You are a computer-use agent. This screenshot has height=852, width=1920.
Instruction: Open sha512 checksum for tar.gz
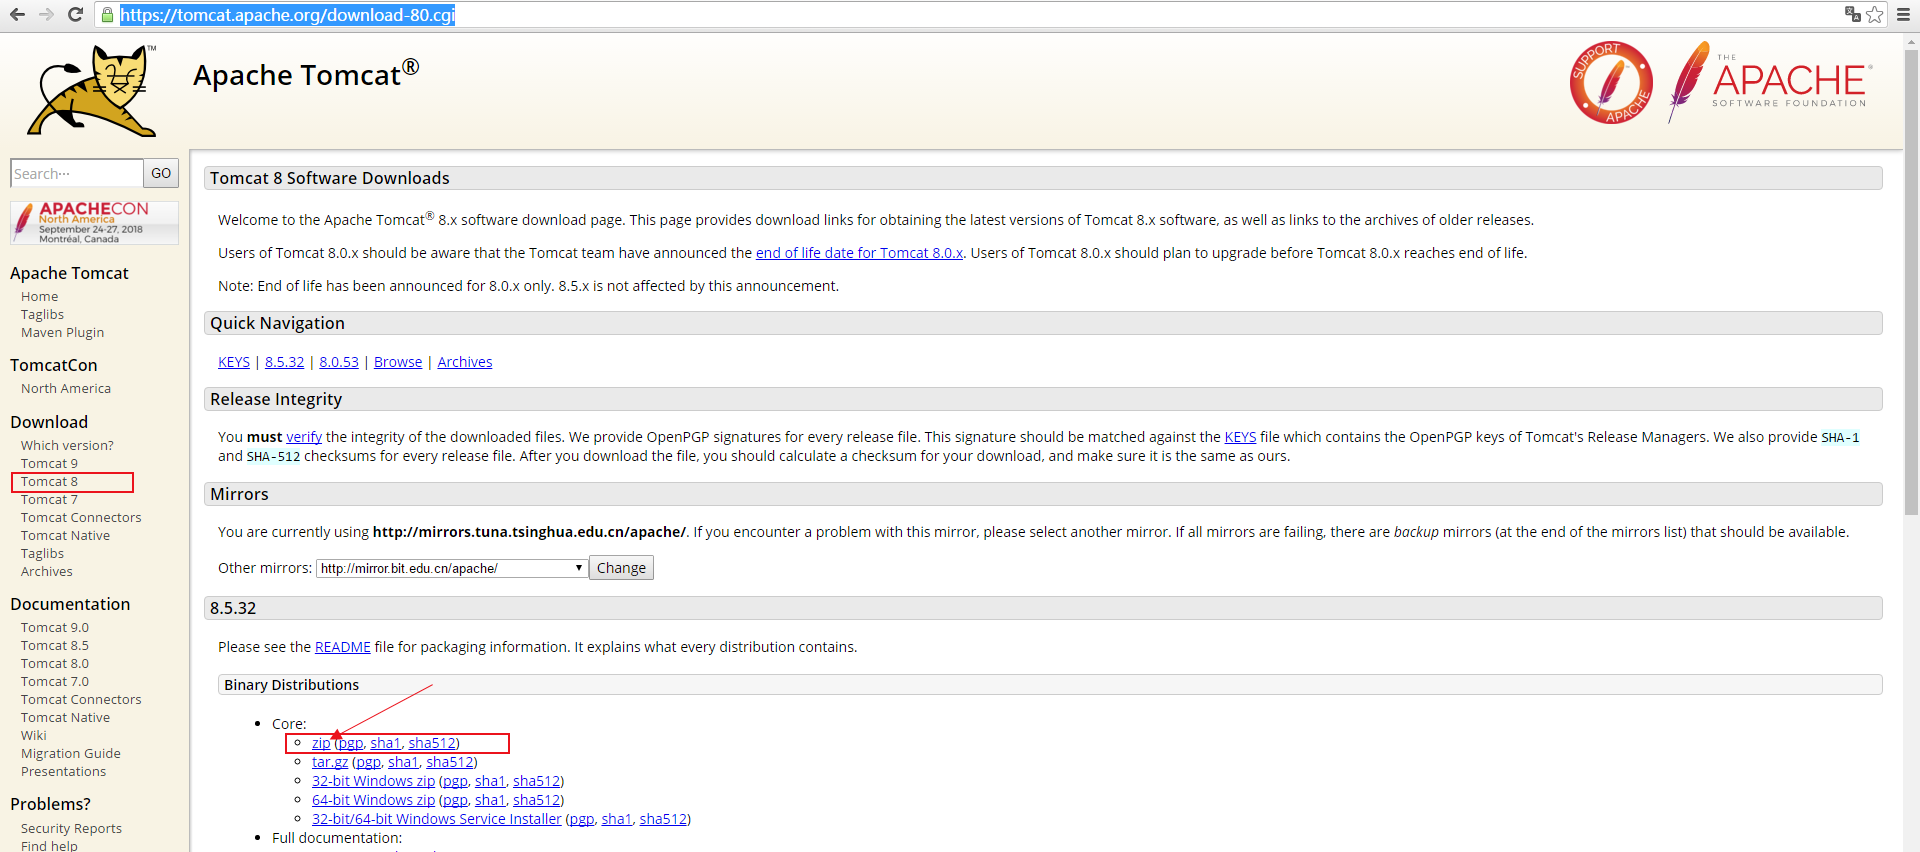click(x=450, y=762)
